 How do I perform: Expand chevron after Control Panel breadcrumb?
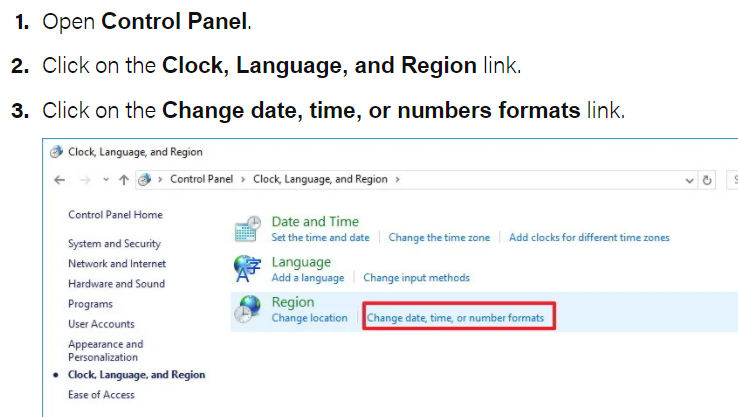click(241, 179)
